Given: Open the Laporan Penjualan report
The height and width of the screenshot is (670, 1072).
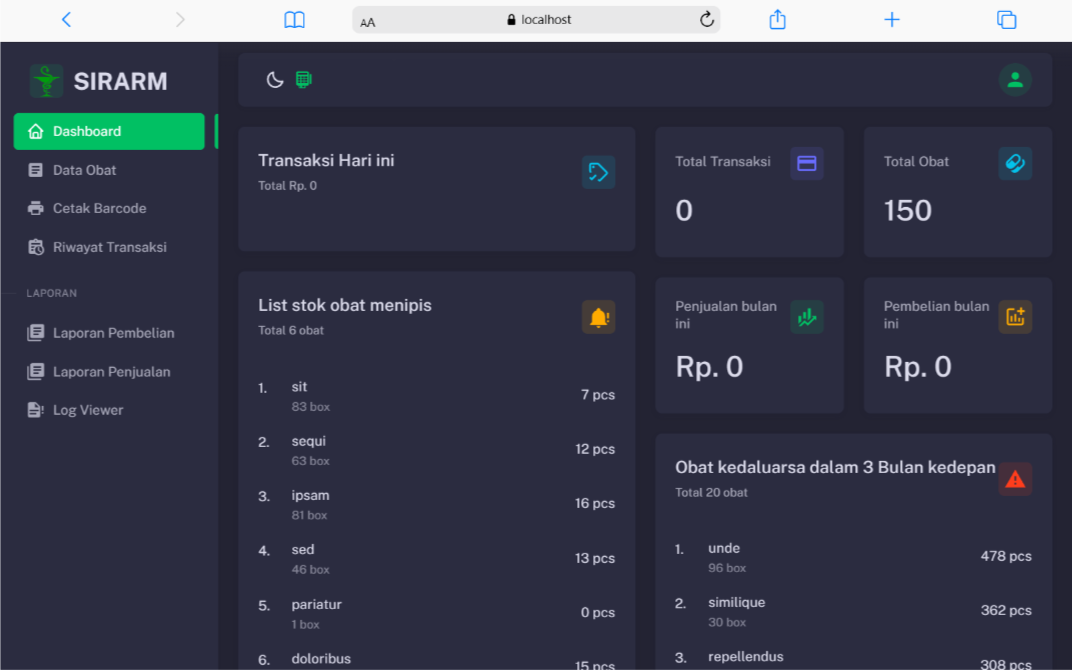Looking at the screenshot, I should click(111, 372).
